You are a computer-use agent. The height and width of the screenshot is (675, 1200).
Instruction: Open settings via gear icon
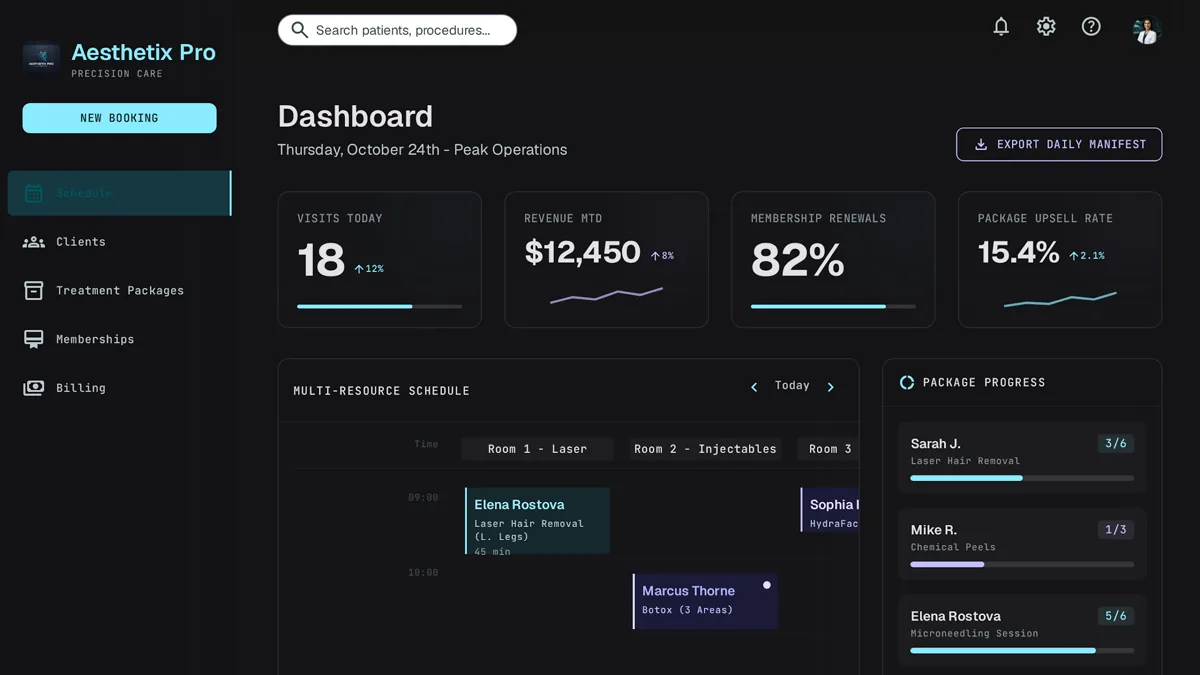click(x=1046, y=27)
